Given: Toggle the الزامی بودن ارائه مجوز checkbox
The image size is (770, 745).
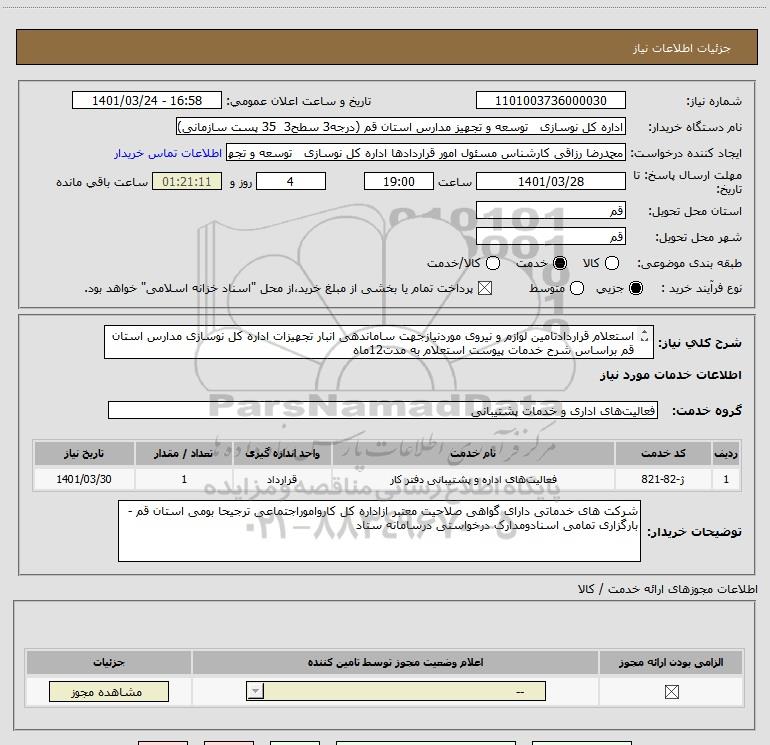Looking at the screenshot, I should pos(671,692).
